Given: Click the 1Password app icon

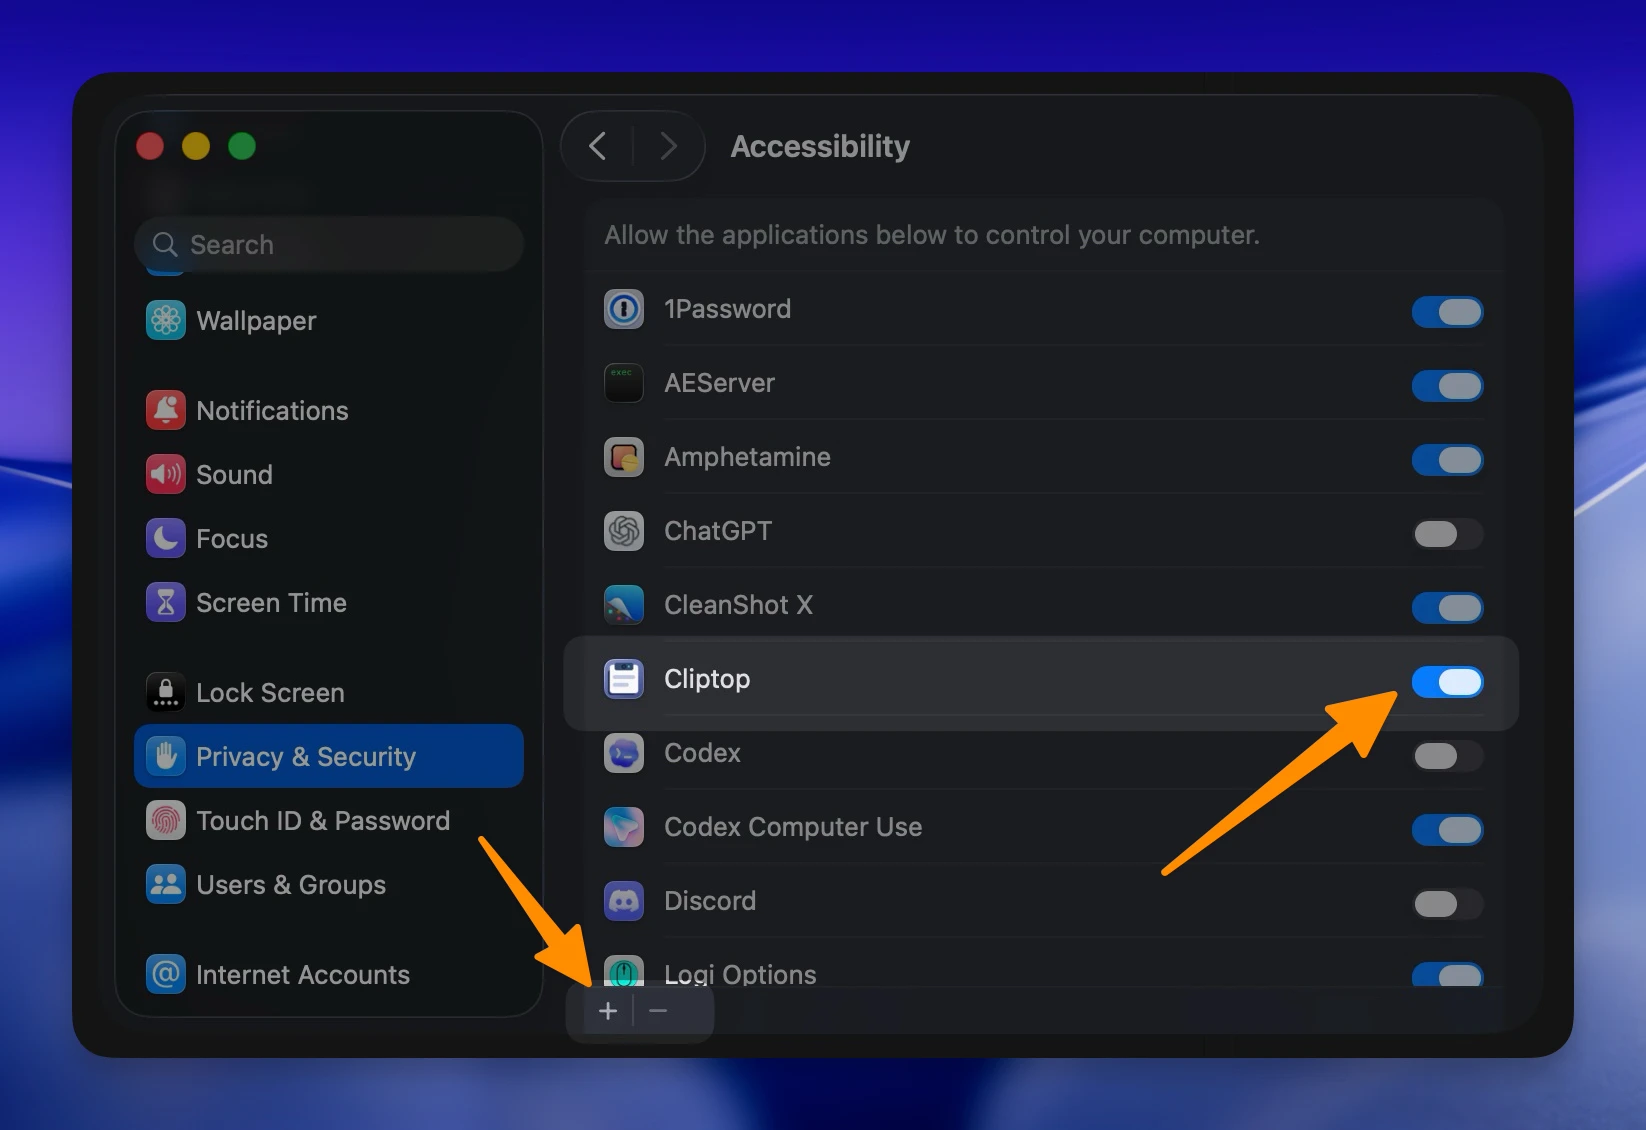Looking at the screenshot, I should pos(624,309).
